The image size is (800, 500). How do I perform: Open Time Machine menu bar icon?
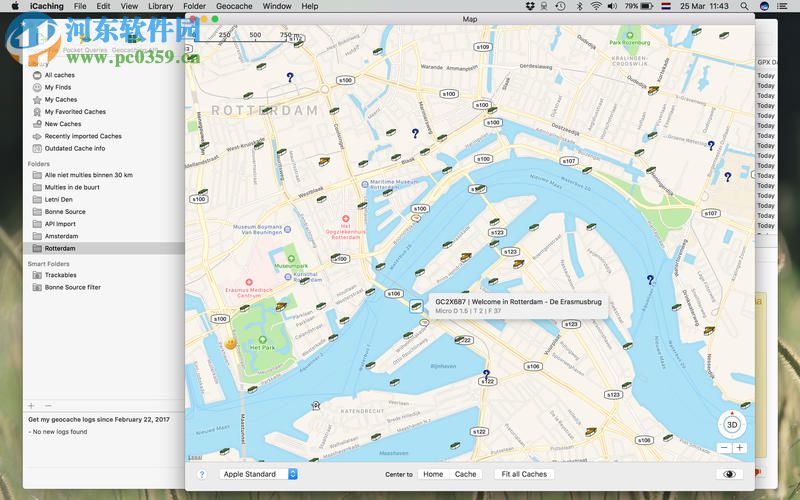pos(560,6)
